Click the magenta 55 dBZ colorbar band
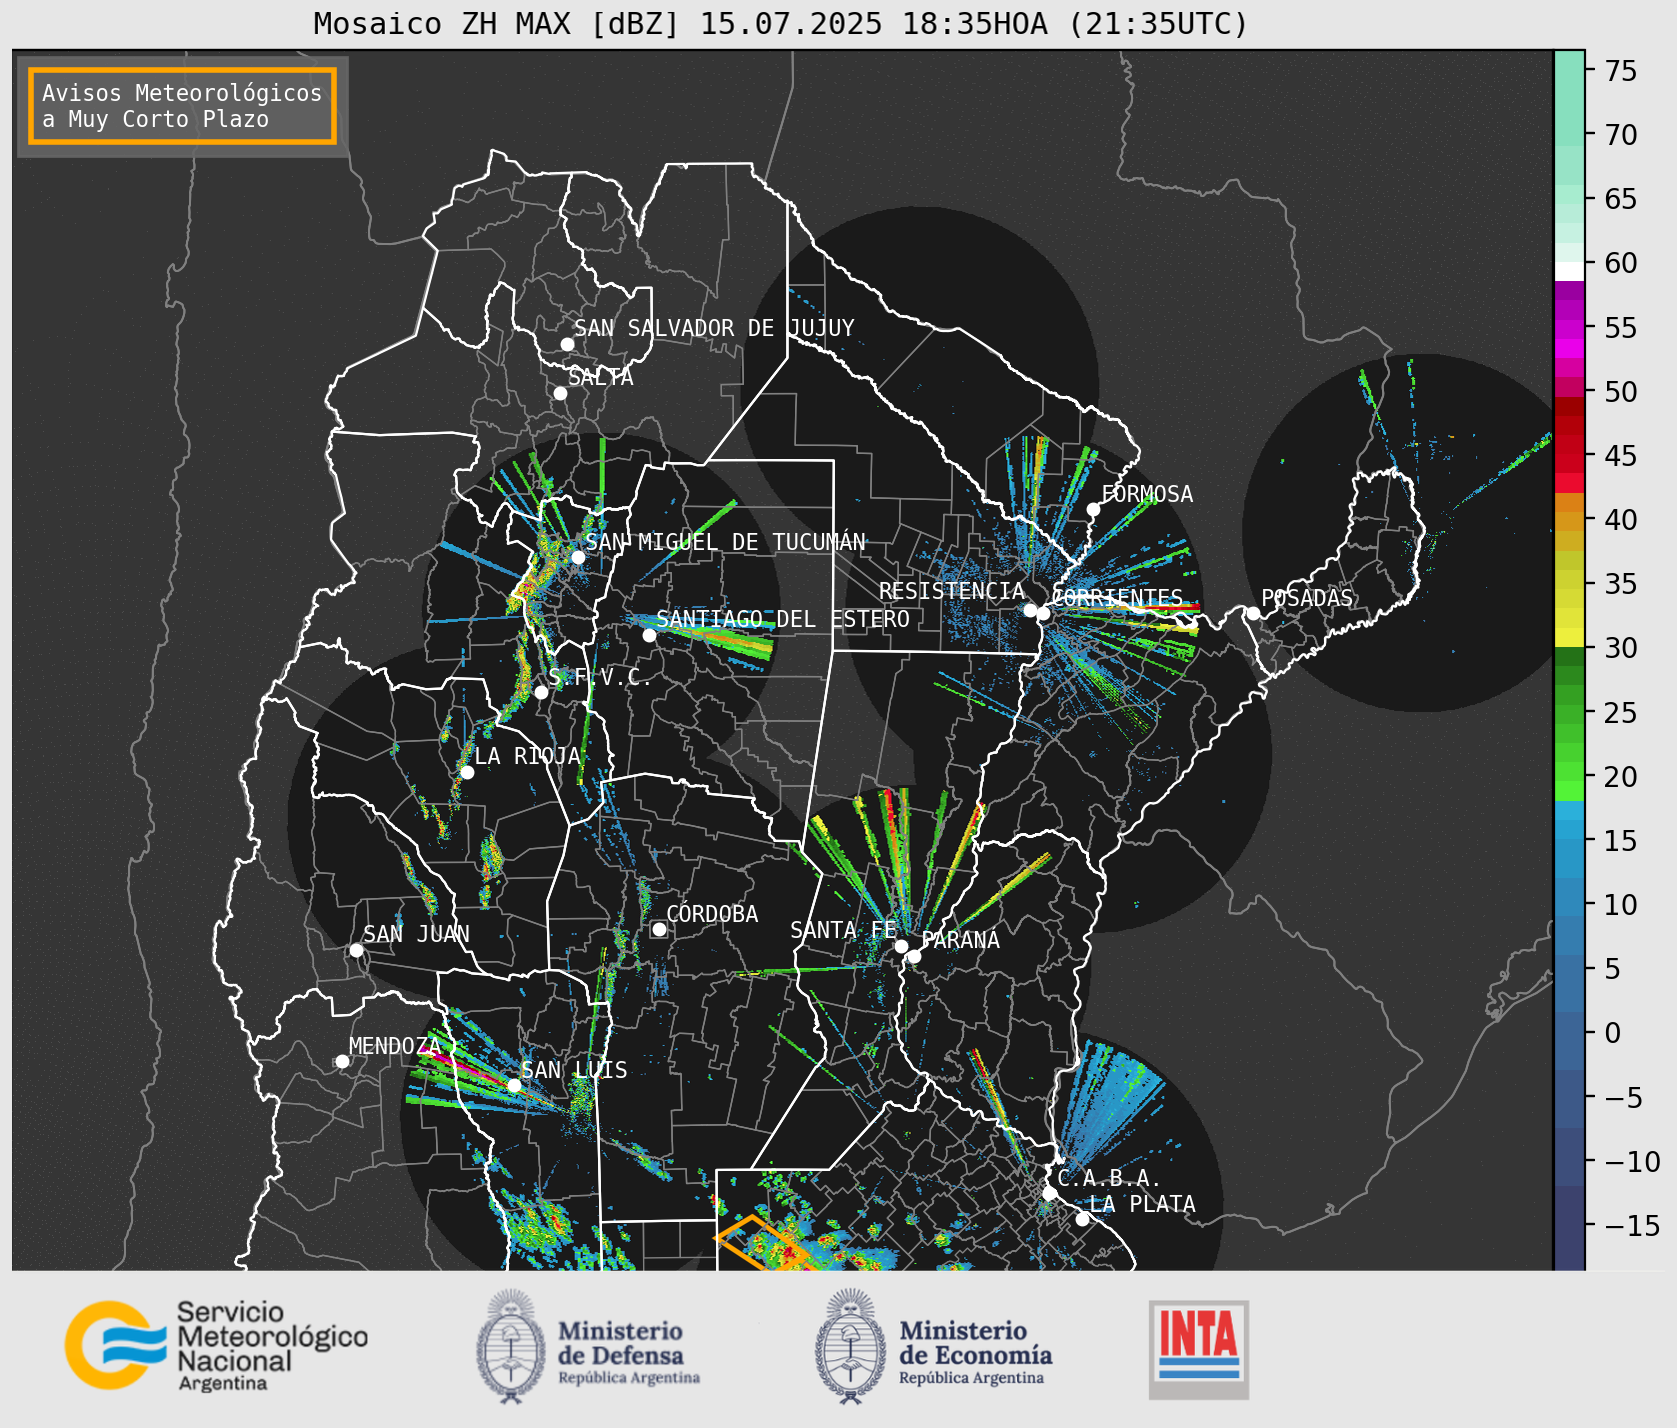 click(x=1569, y=329)
